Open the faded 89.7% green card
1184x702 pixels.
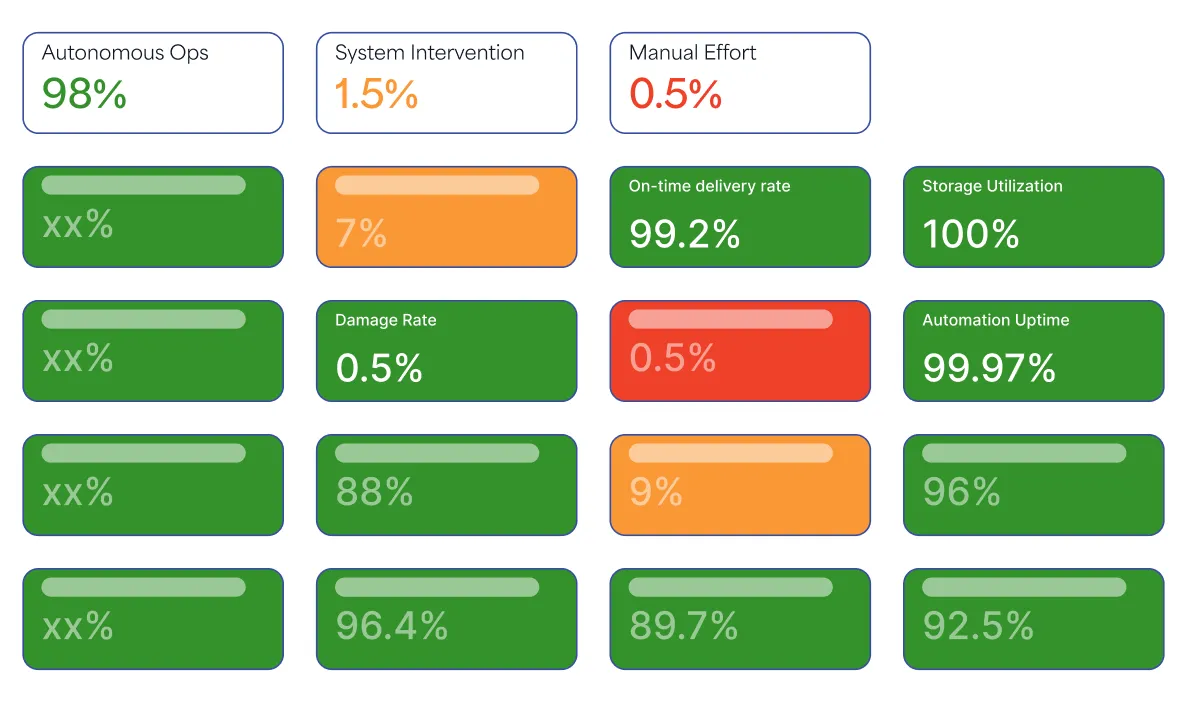(x=740, y=619)
